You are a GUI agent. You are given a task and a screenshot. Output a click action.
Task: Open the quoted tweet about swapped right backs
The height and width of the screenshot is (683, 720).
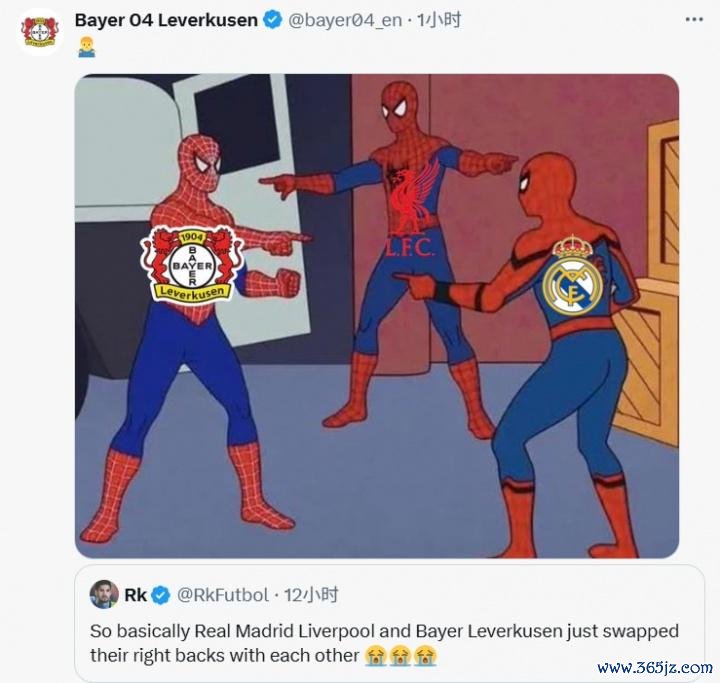pos(389,623)
